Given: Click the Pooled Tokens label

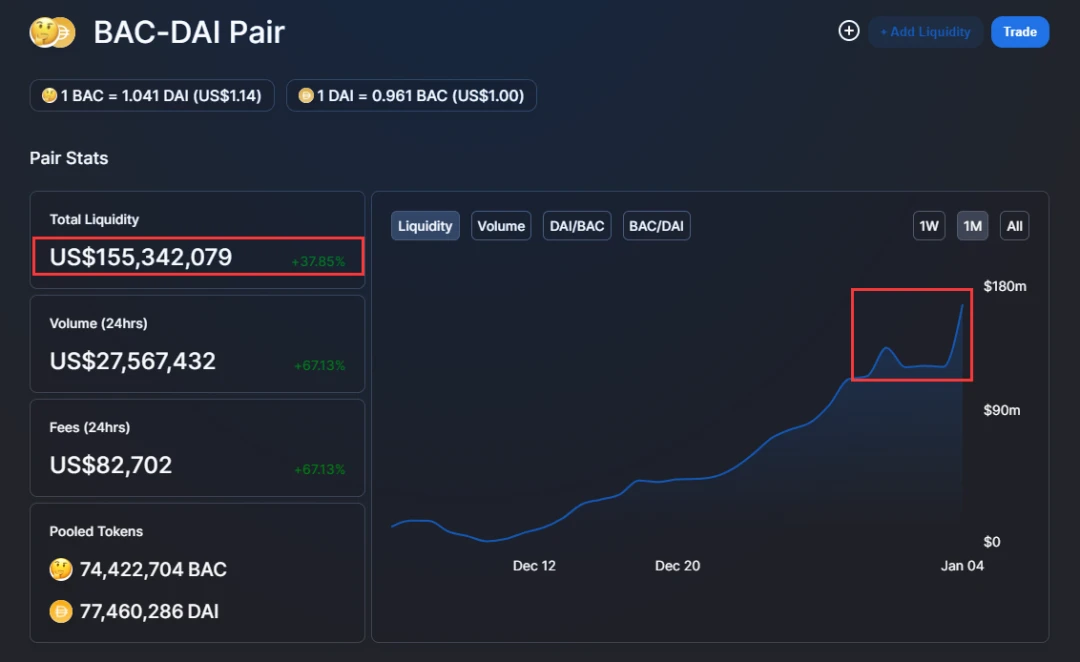Looking at the screenshot, I should tap(96, 531).
